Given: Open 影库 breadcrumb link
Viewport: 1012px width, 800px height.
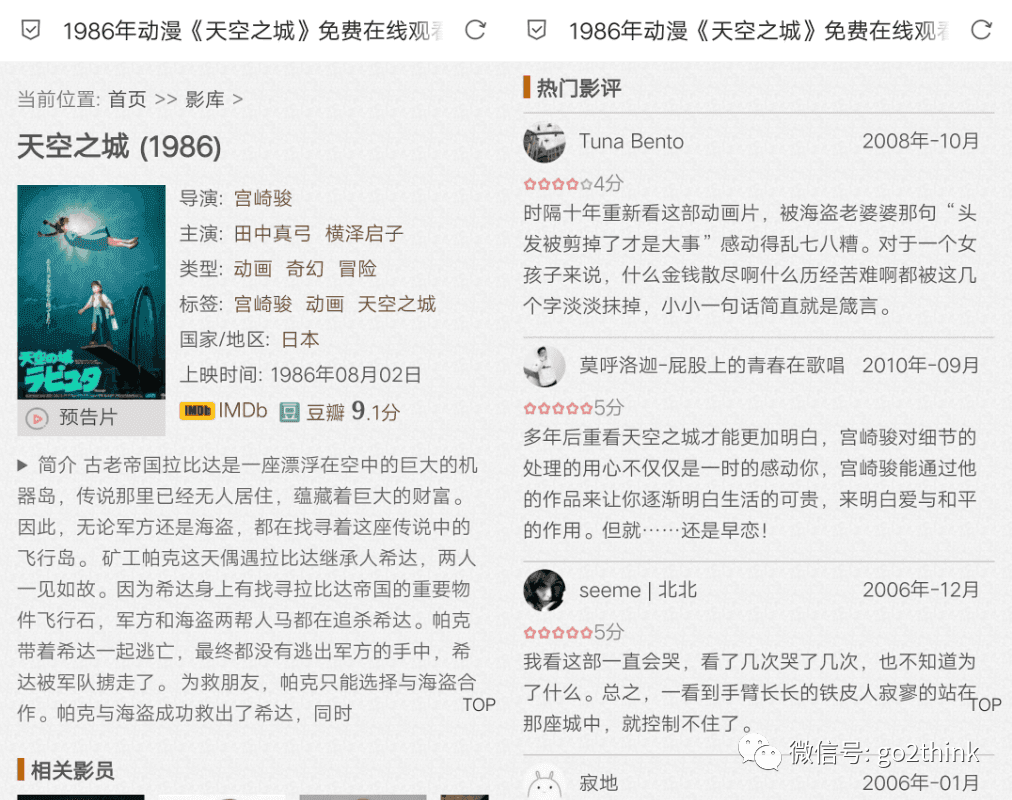Looking at the screenshot, I should coord(205,99).
